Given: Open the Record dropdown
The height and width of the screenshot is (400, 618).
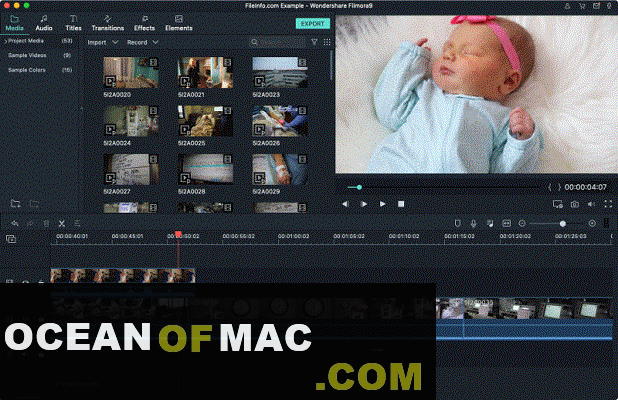Looking at the screenshot, I should pos(142,42).
